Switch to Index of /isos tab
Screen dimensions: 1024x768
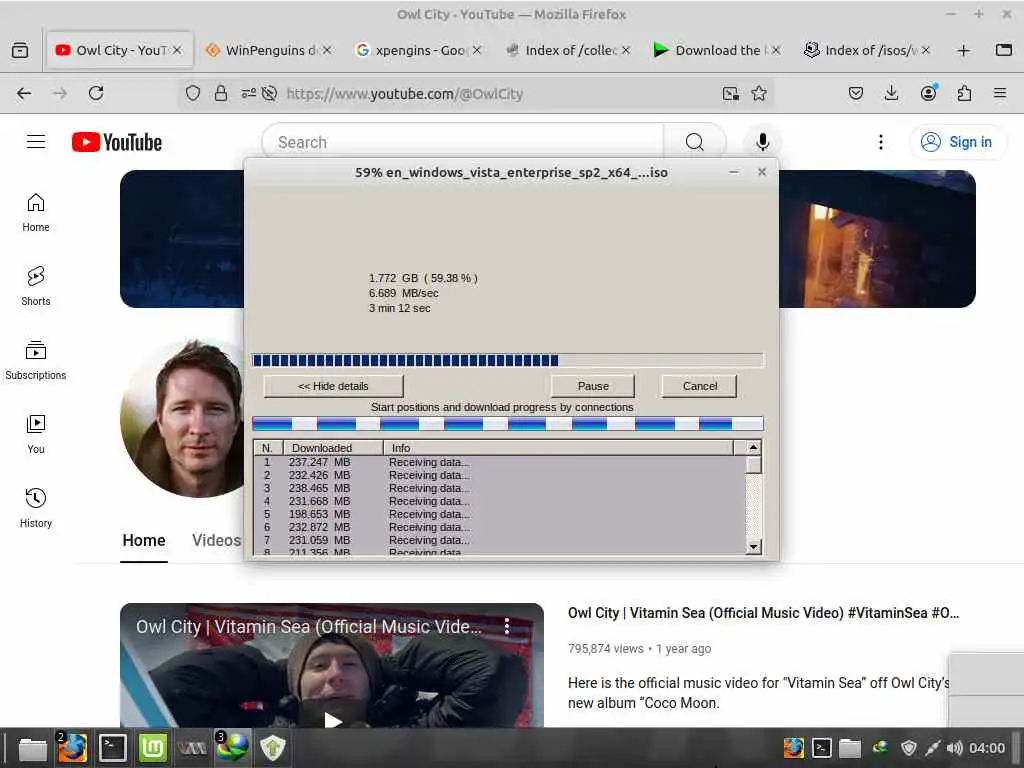(867, 50)
